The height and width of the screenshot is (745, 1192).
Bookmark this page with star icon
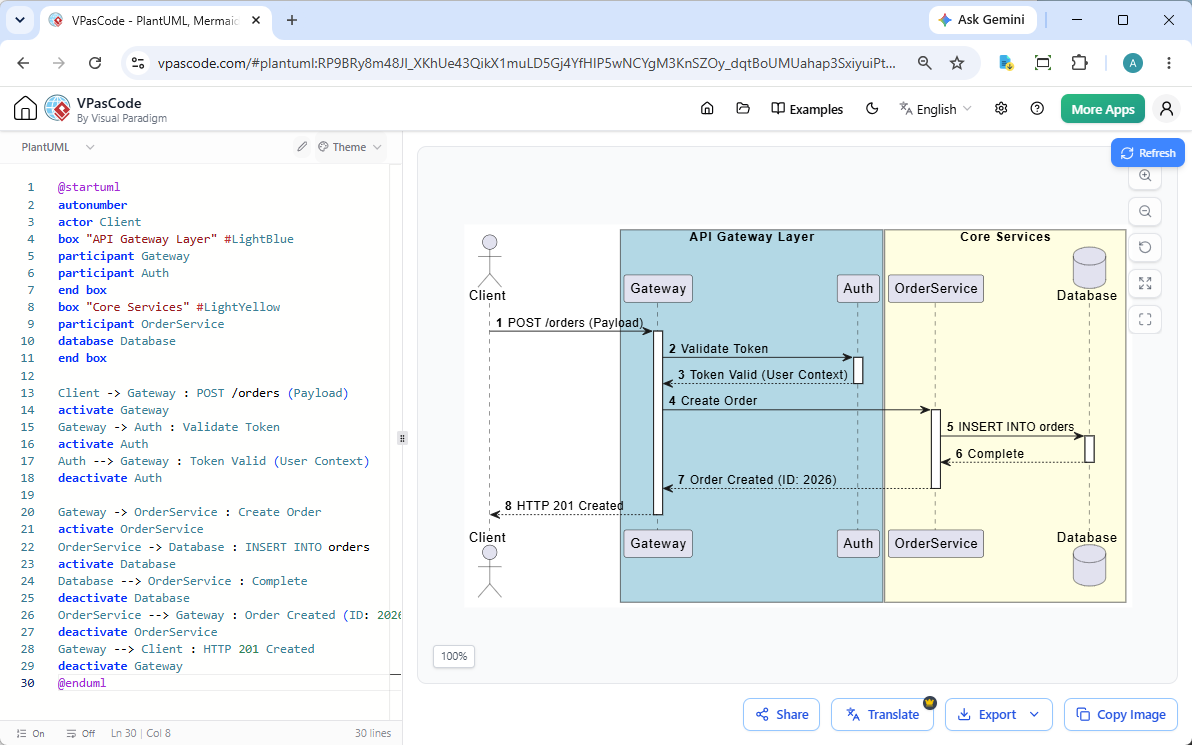[x=957, y=63]
